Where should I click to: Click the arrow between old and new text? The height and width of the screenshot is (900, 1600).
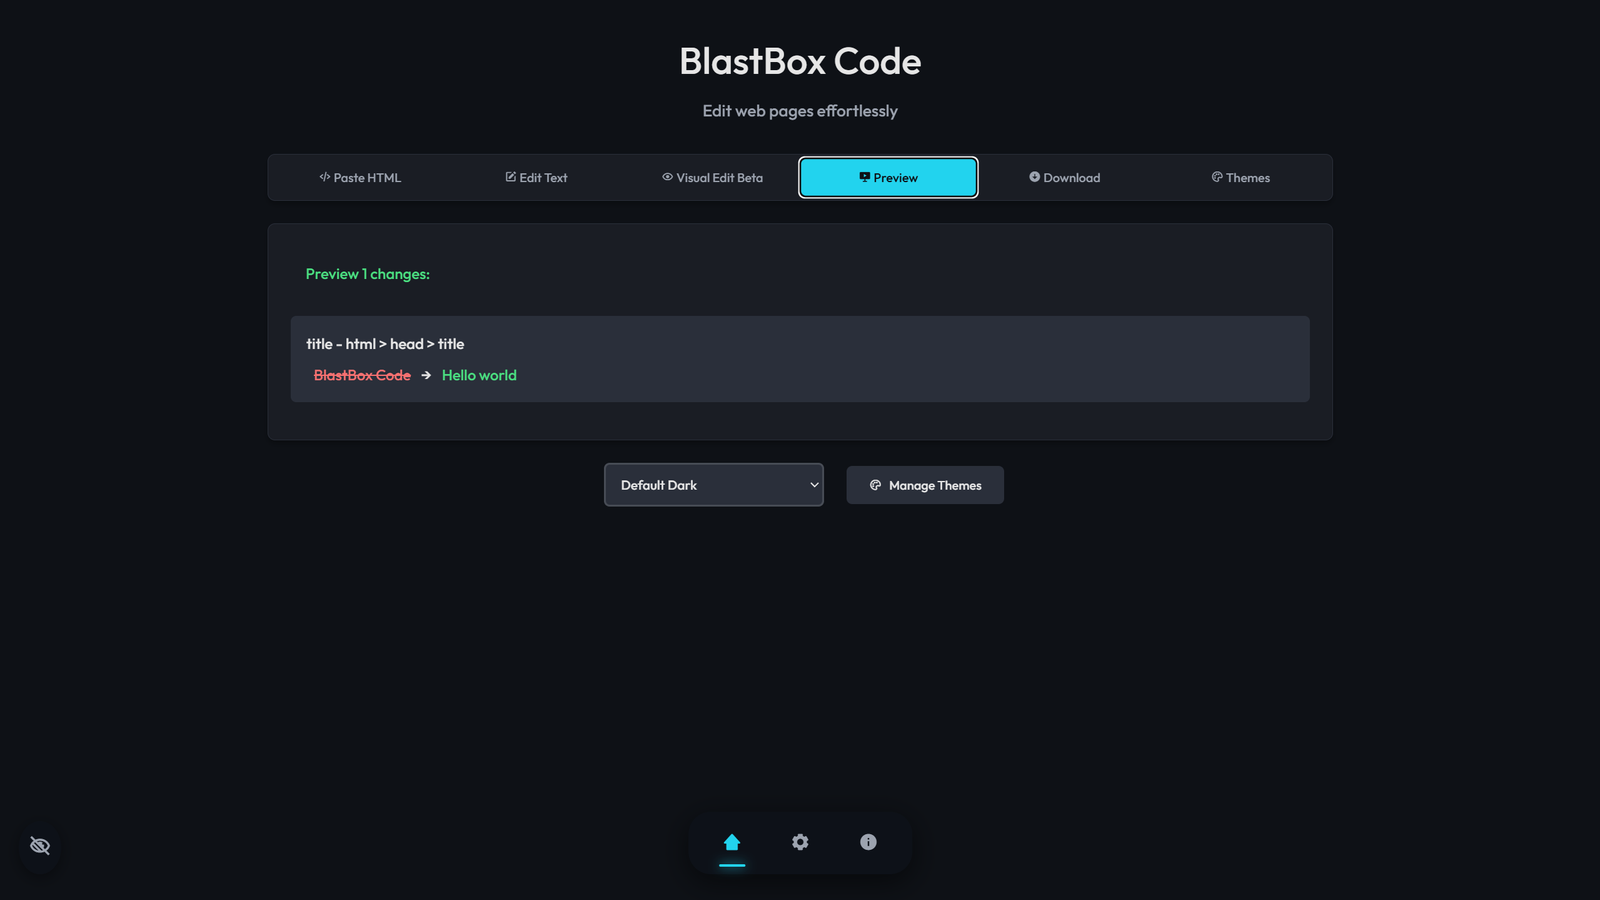[426, 376]
